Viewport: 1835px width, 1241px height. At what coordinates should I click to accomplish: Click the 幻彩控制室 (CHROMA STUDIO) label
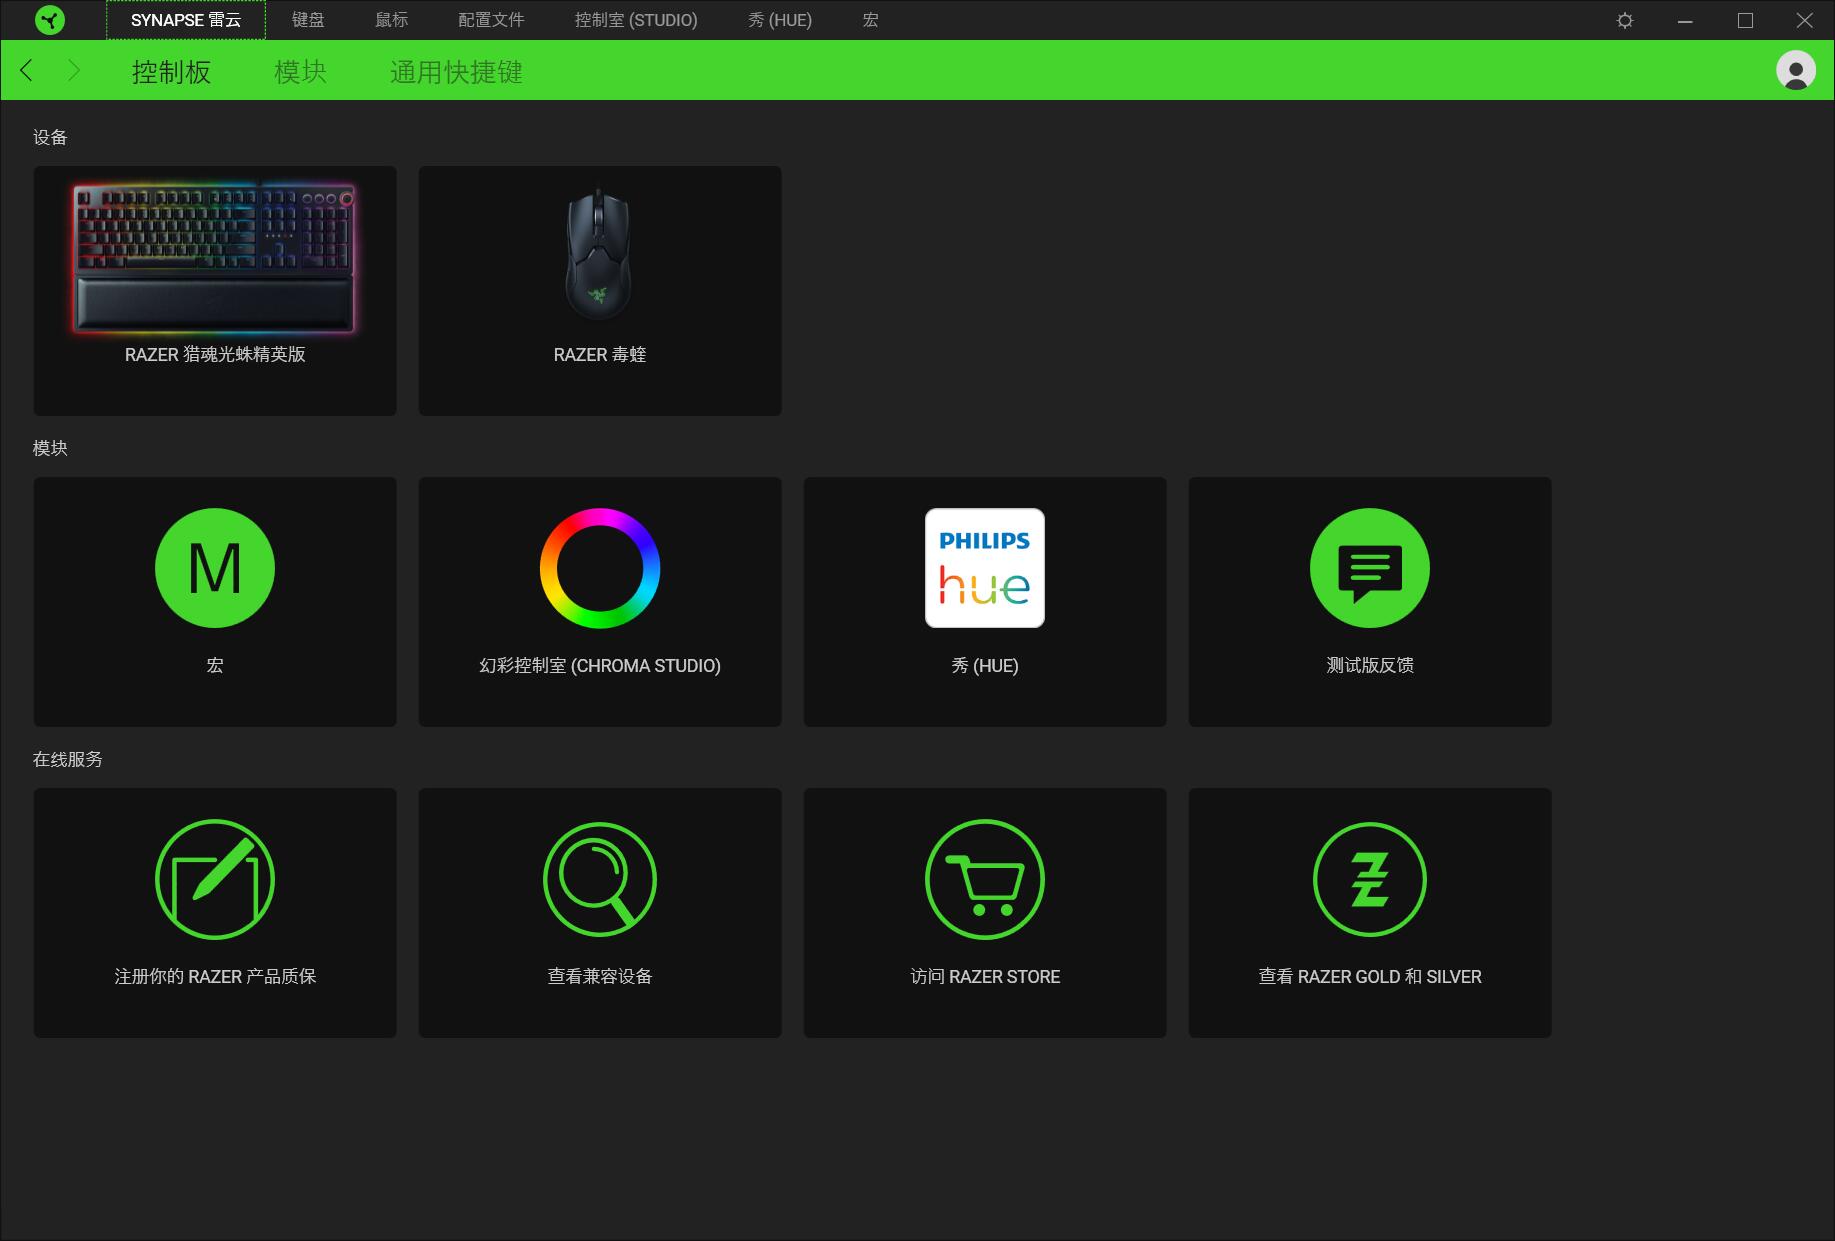pos(600,665)
